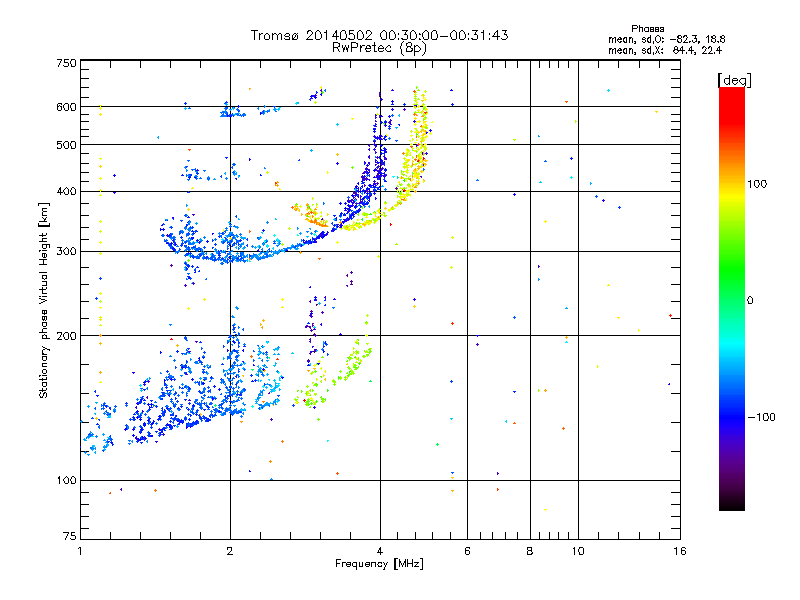Click the '-100' colorbar tick label

[x=761, y=417]
